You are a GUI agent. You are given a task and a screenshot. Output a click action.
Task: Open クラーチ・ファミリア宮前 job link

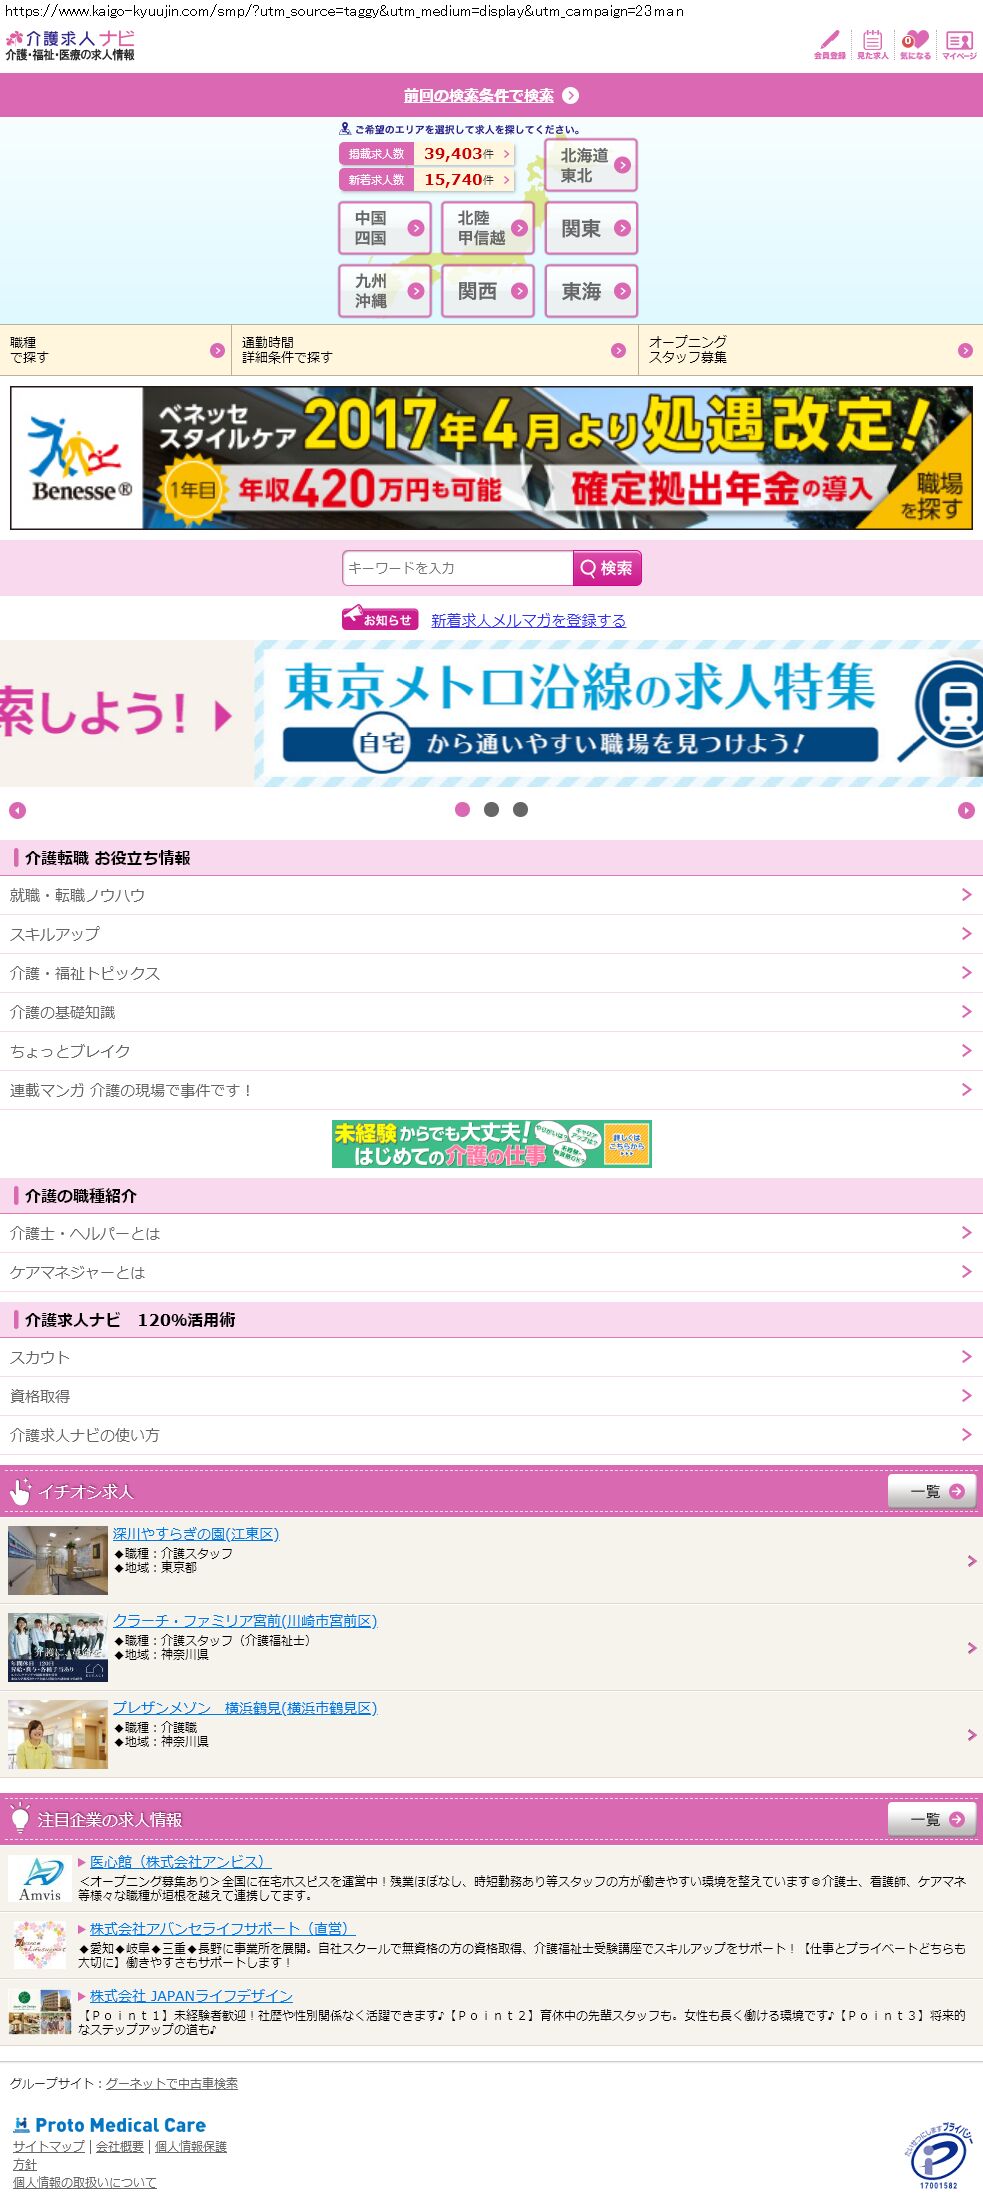pyautogui.click(x=245, y=1620)
